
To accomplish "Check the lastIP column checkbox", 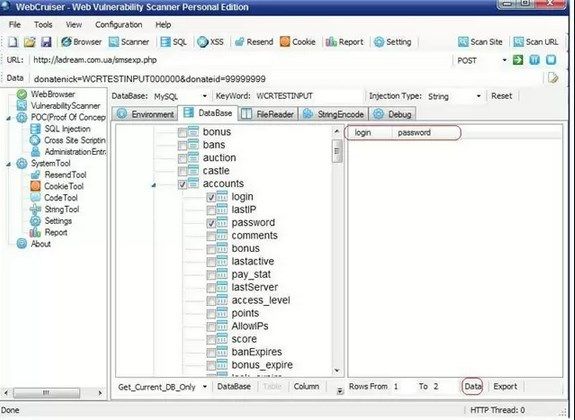I will (x=211, y=210).
